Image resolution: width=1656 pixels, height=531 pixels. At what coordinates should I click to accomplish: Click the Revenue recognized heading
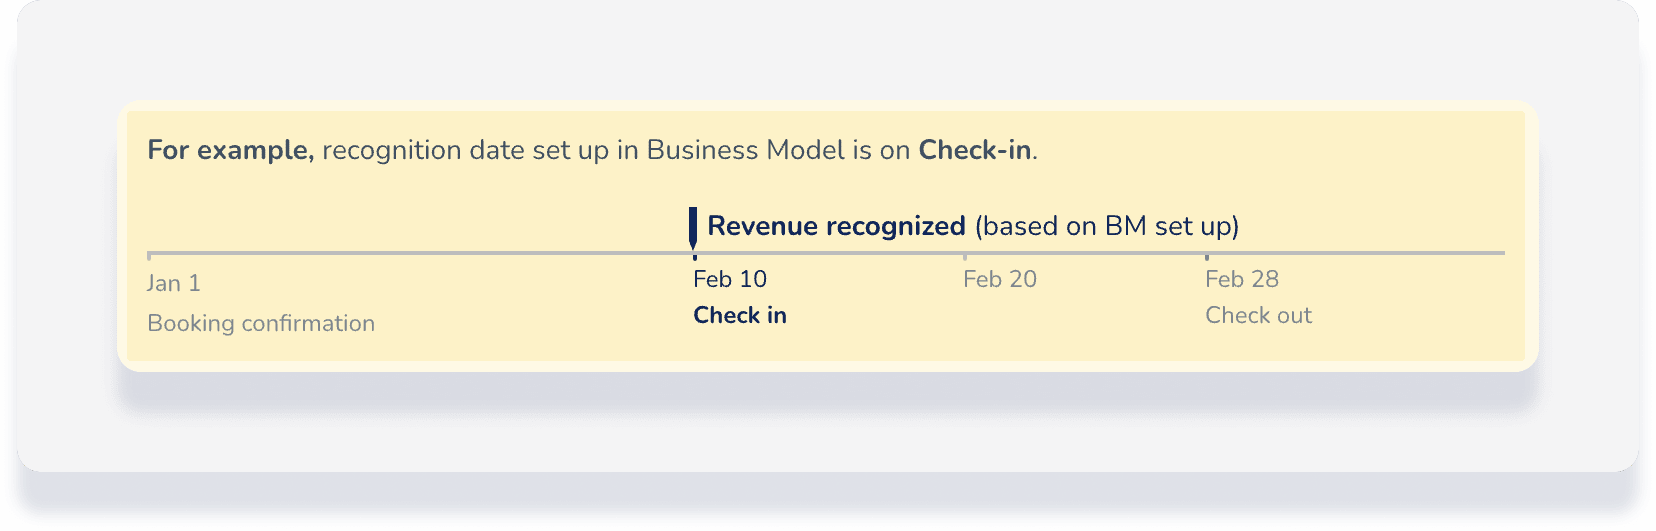pos(836,226)
